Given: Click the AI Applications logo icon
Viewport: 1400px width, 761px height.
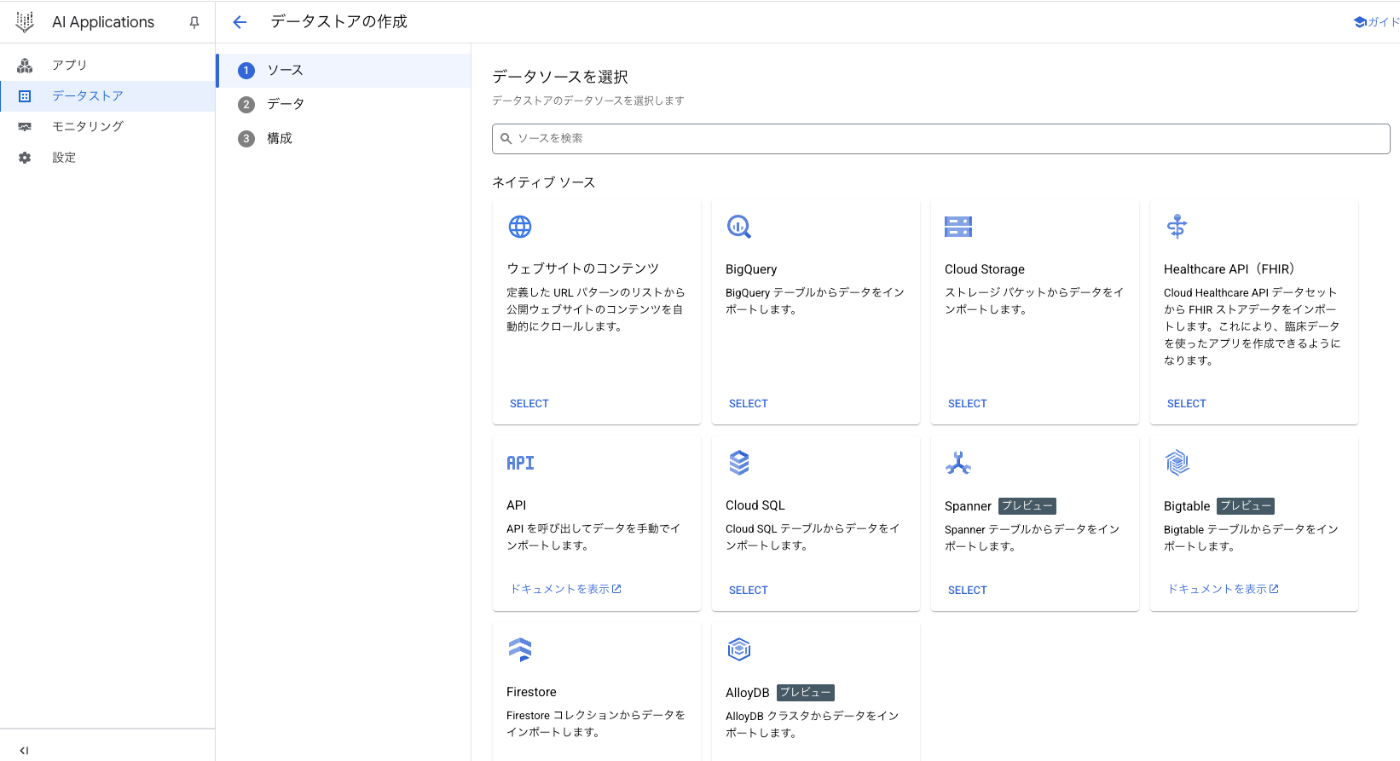Looking at the screenshot, I should pos(24,22).
